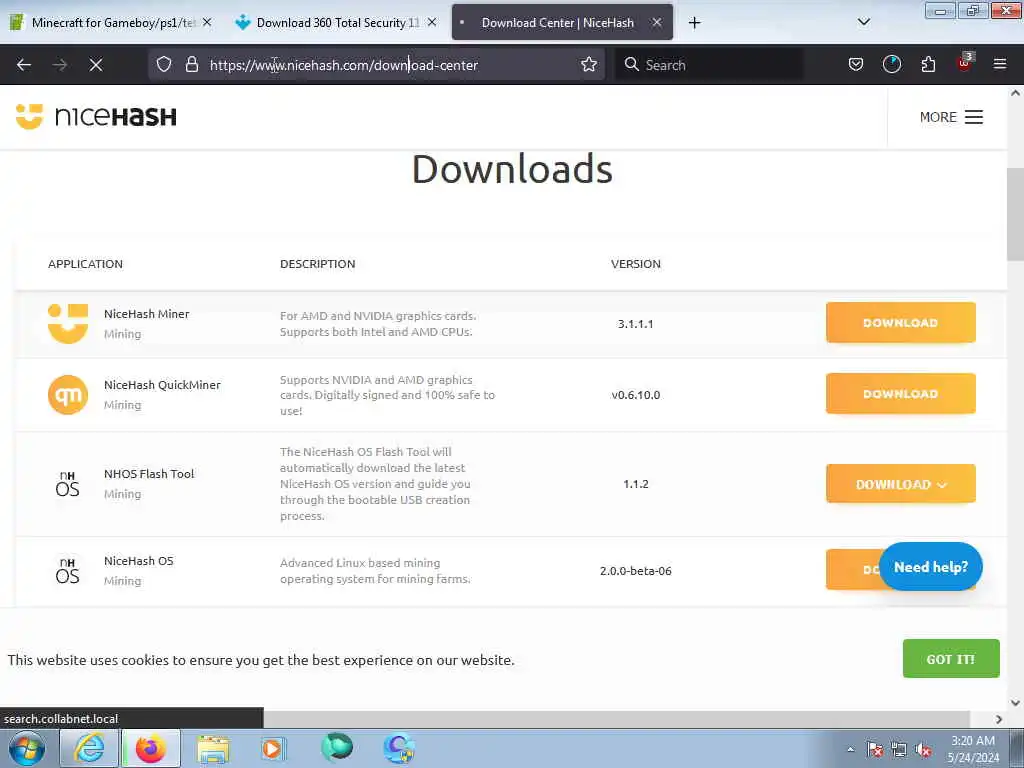Click the vertical page scrollbar thumb
The width and height of the screenshot is (1024, 768).
pos(1015,214)
